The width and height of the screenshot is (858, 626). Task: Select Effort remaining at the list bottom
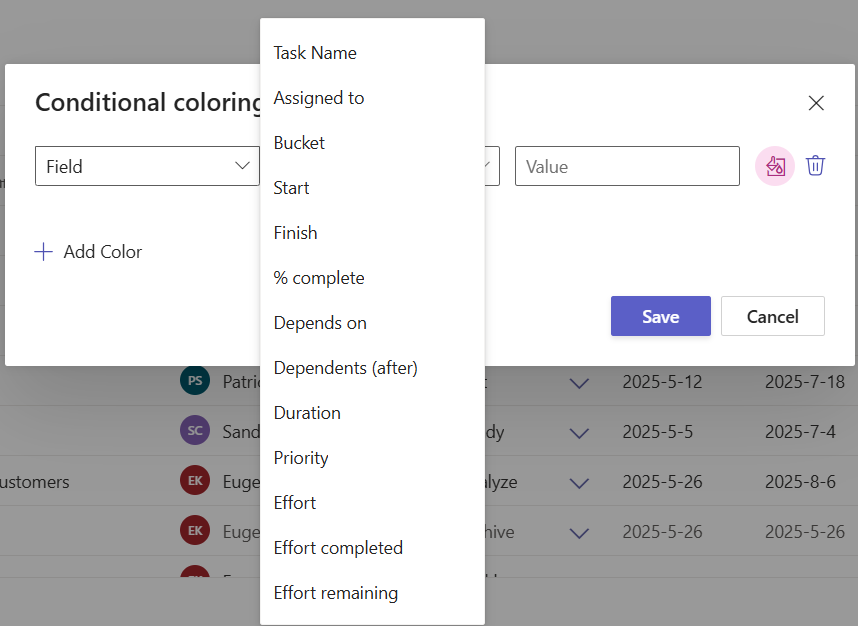click(x=335, y=592)
